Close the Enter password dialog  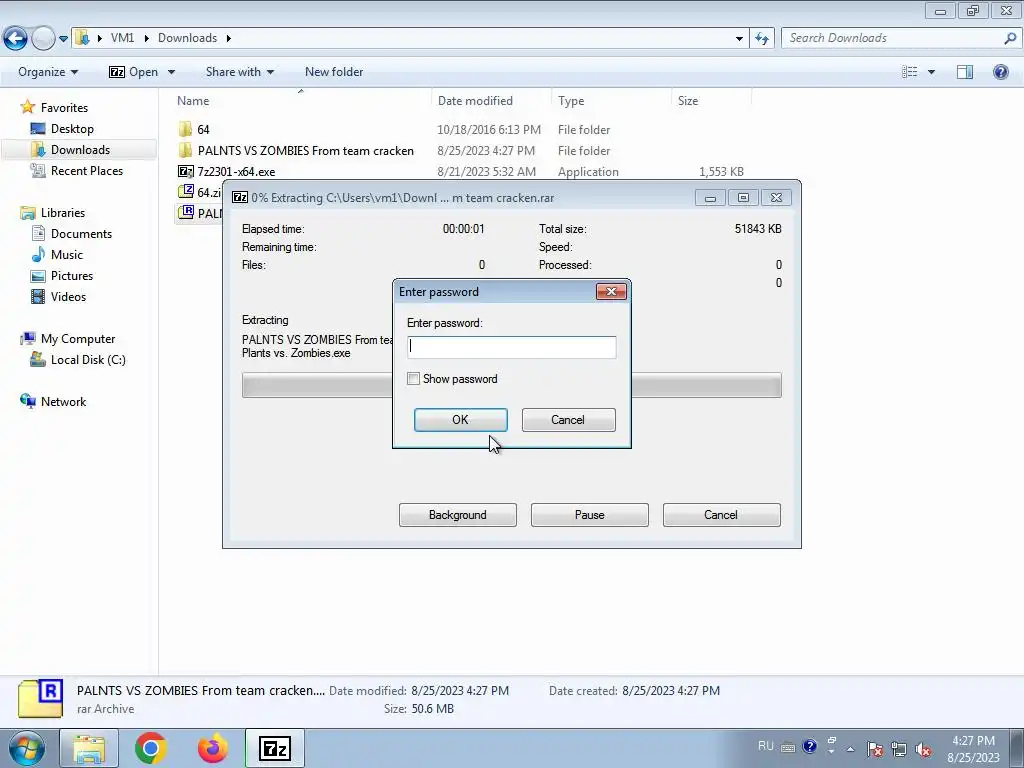(611, 291)
